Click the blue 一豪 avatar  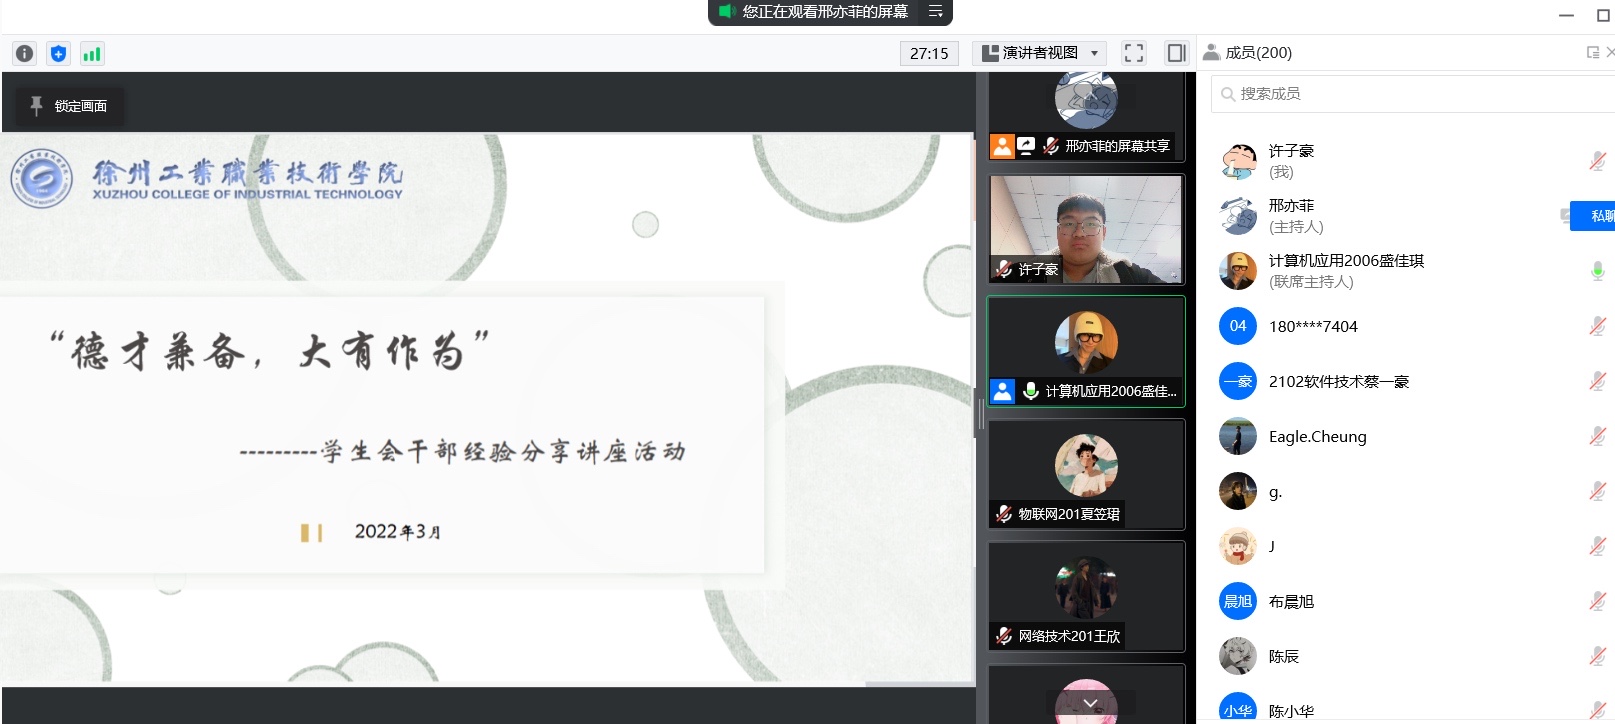pos(1238,381)
